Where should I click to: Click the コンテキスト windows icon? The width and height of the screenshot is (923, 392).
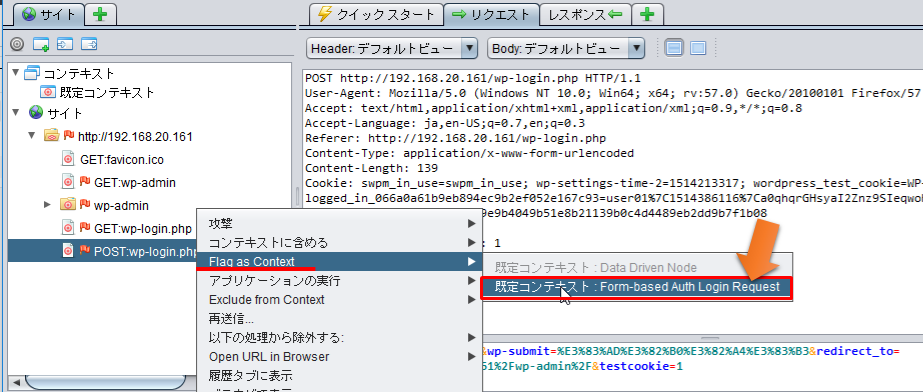click(31, 73)
